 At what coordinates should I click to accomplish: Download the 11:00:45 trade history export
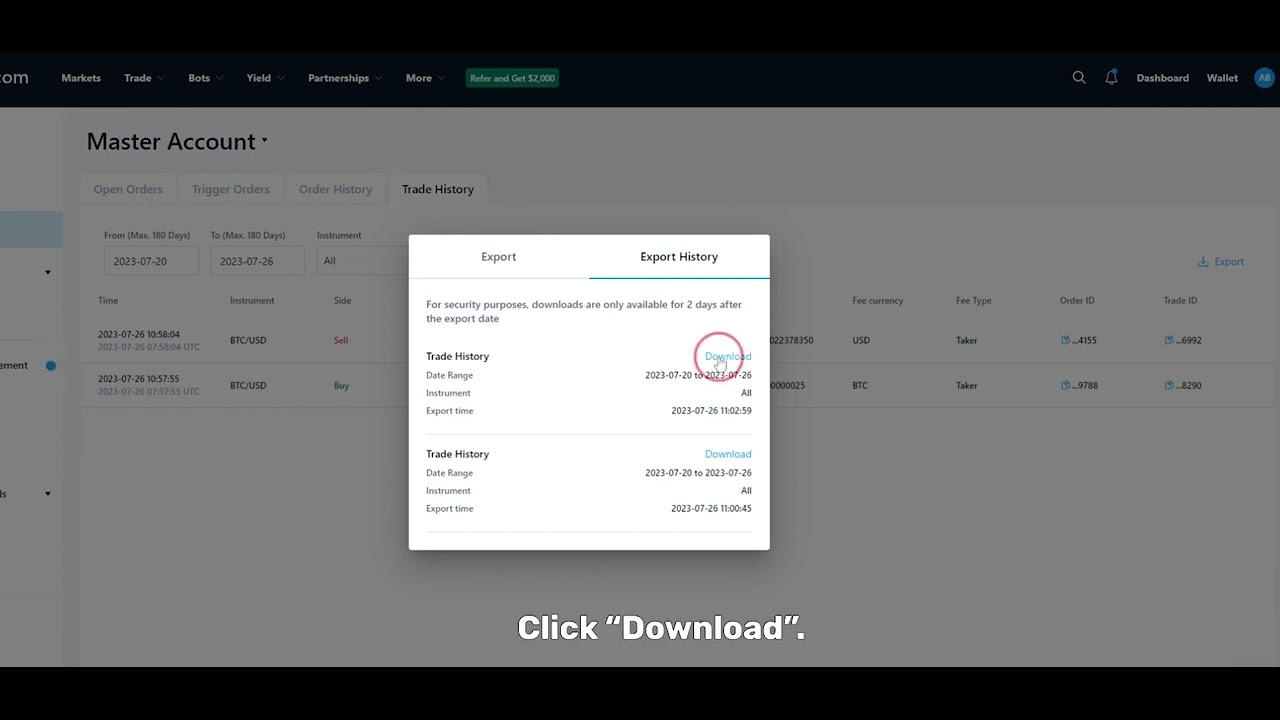pos(728,454)
